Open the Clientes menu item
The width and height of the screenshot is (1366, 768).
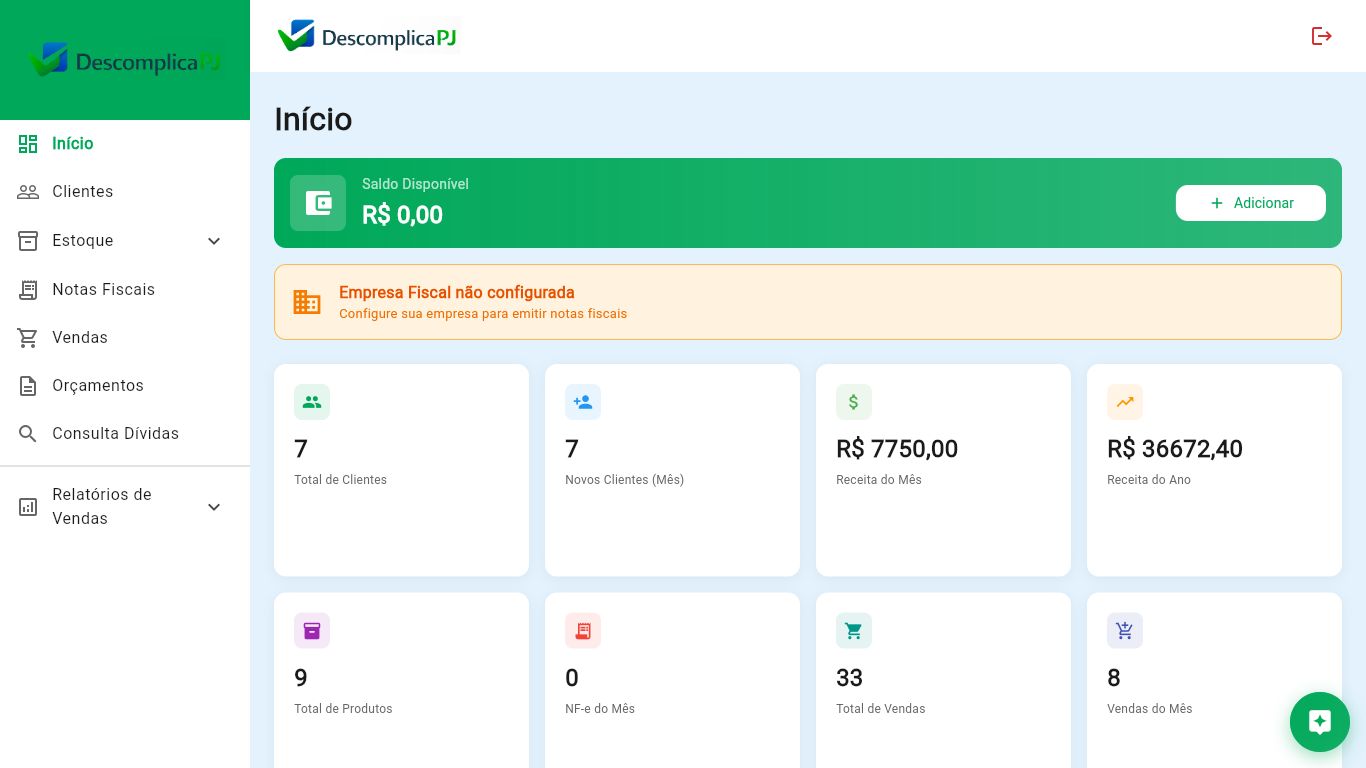click(x=125, y=192)
